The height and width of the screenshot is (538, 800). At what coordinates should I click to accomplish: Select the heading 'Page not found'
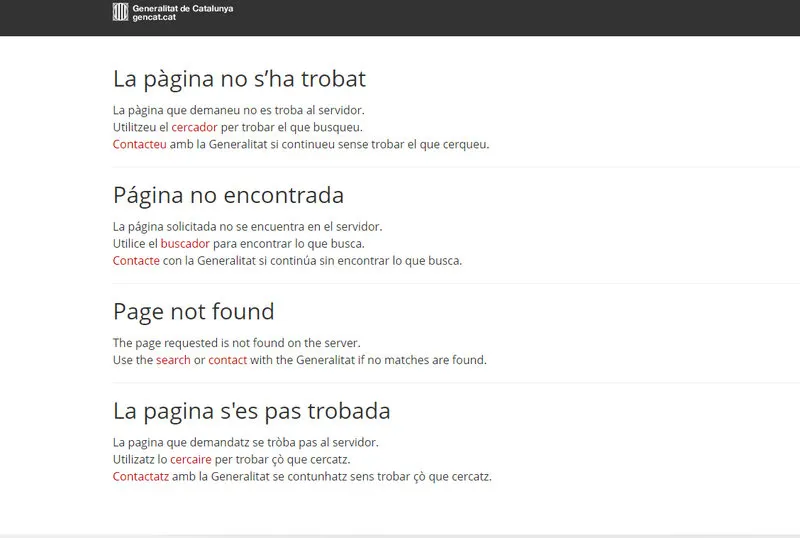(194, 312)
